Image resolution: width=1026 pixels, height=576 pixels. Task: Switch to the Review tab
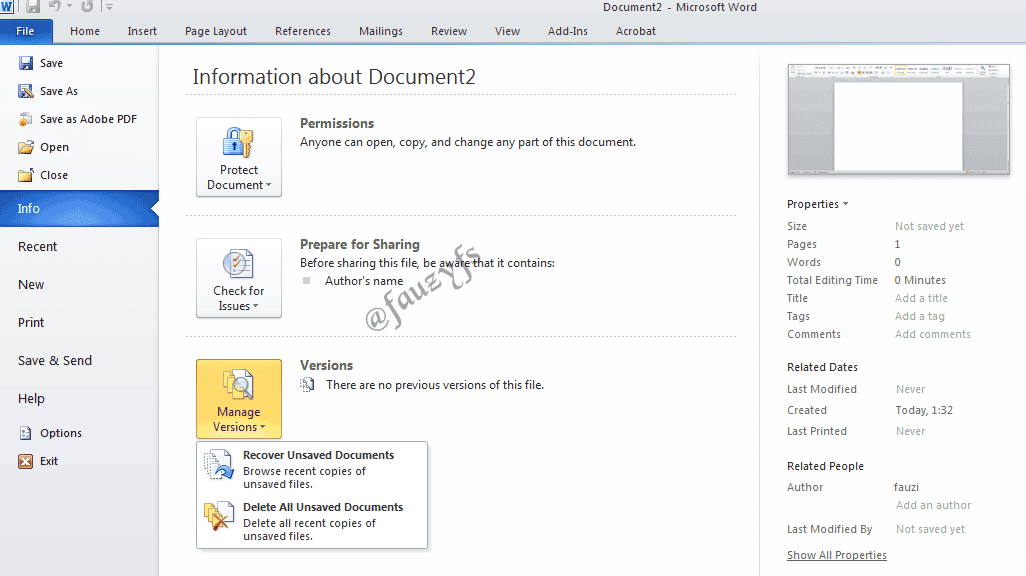(449, 31)
